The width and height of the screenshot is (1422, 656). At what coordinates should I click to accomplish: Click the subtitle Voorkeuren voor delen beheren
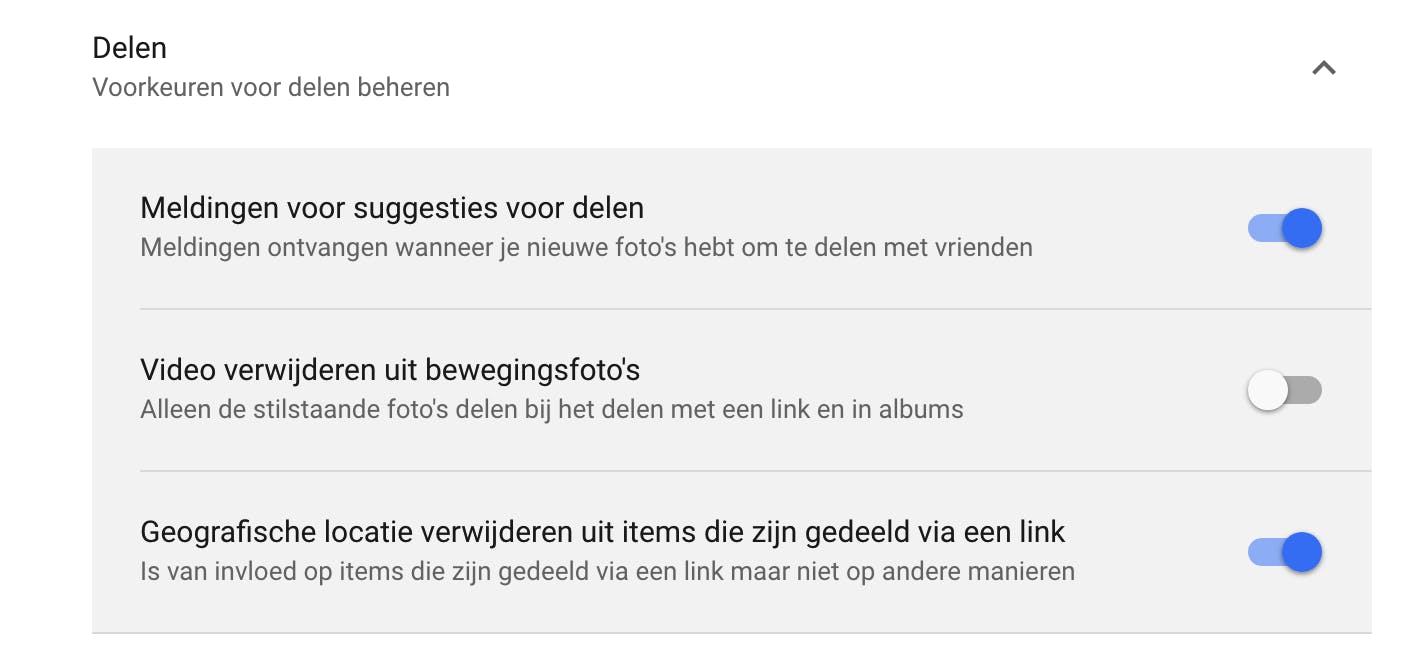pos(271,88)
